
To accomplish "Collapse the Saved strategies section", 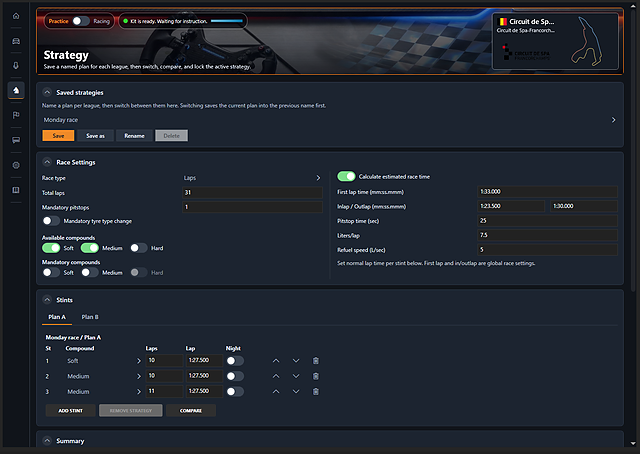I will 47,92.
